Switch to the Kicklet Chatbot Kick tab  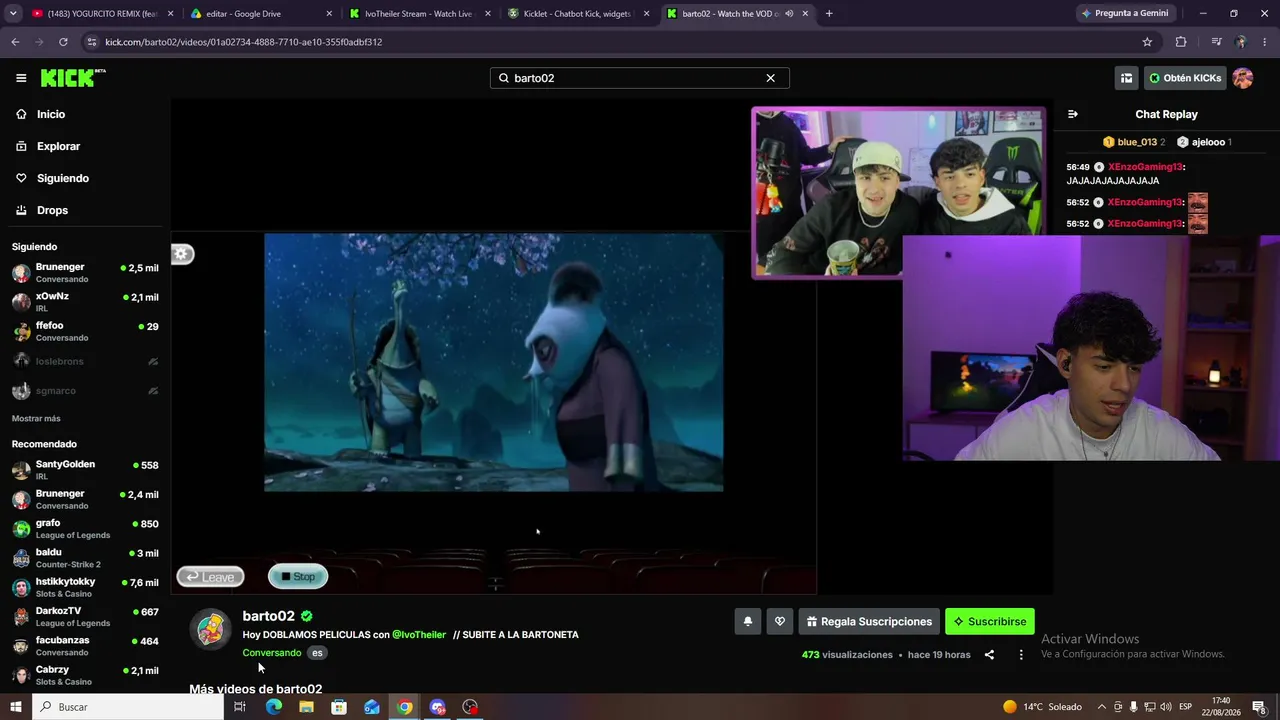pyautogui.click(x=578, y=14)
